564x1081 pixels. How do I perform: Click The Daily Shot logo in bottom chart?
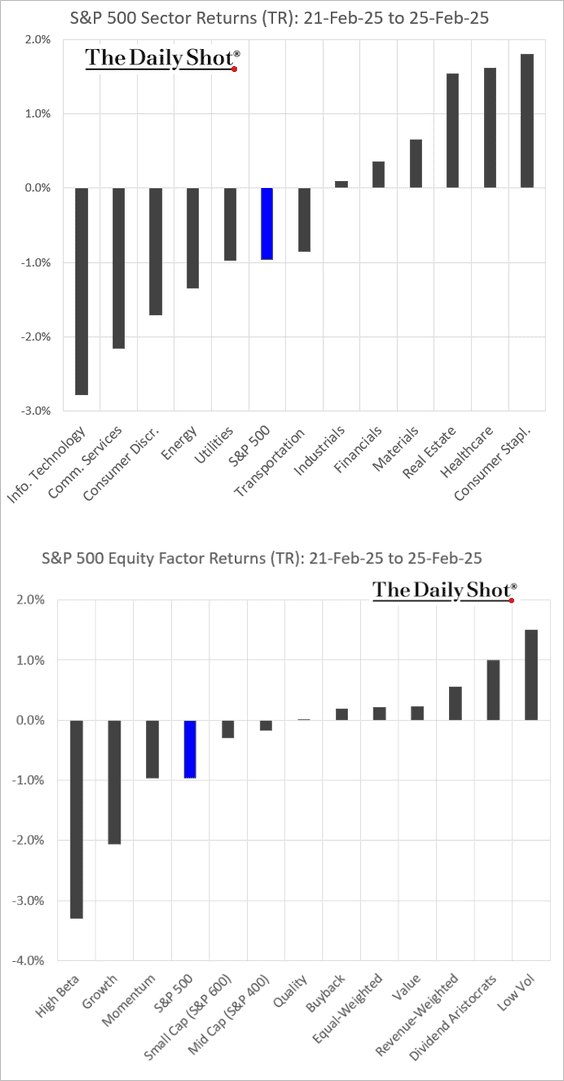[445, 591]
